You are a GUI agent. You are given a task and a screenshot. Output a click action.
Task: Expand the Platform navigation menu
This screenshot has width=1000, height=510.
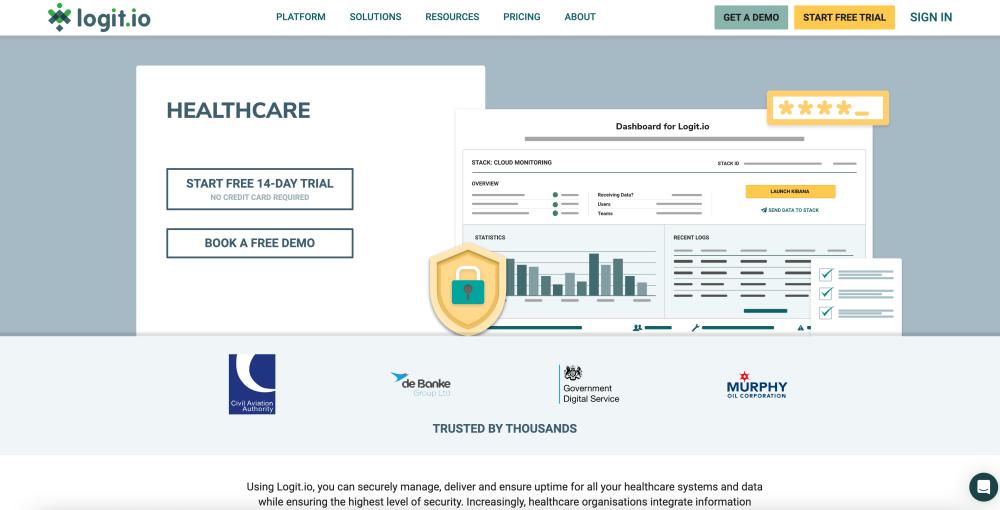[300, 17]
